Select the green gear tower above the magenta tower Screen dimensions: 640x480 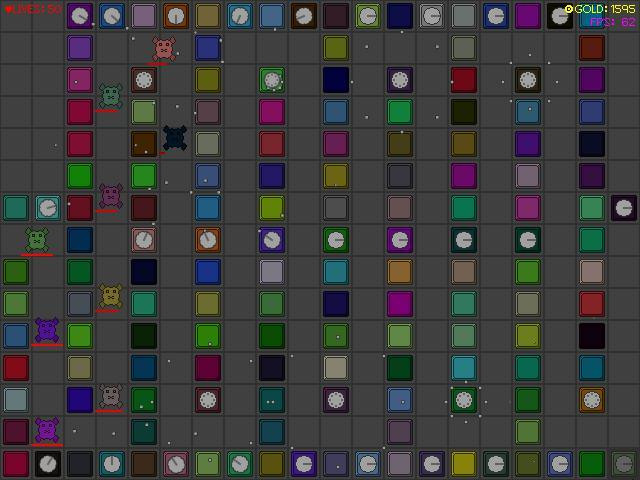(272, 80)
